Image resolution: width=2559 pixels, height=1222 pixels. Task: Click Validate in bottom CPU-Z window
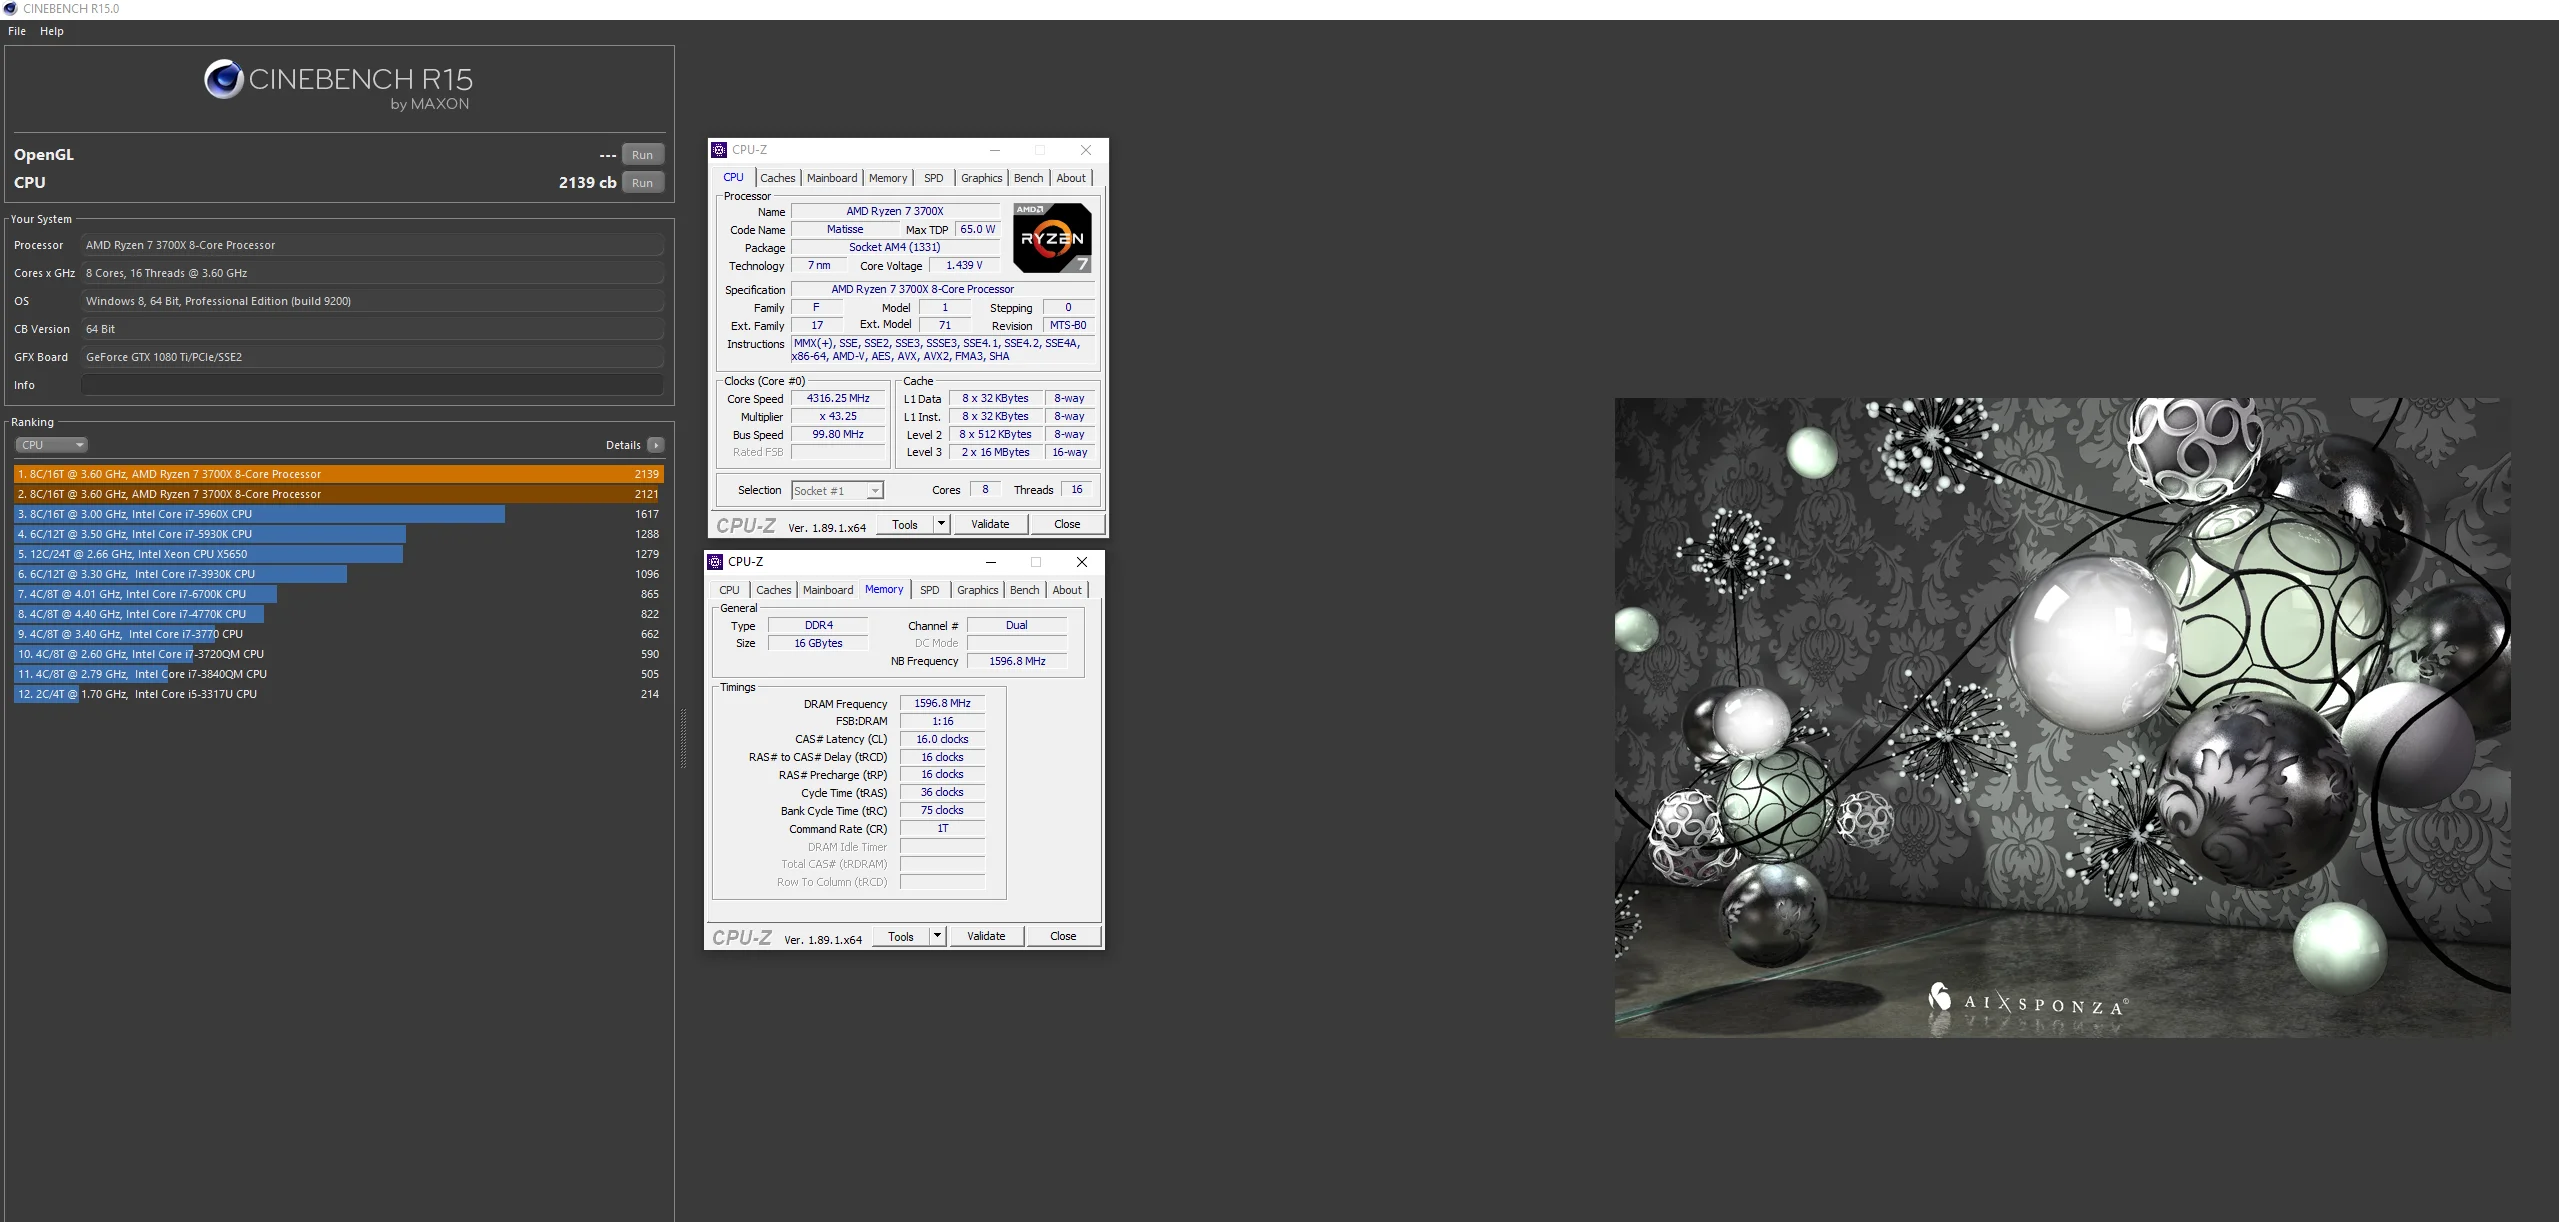(986, 937)
